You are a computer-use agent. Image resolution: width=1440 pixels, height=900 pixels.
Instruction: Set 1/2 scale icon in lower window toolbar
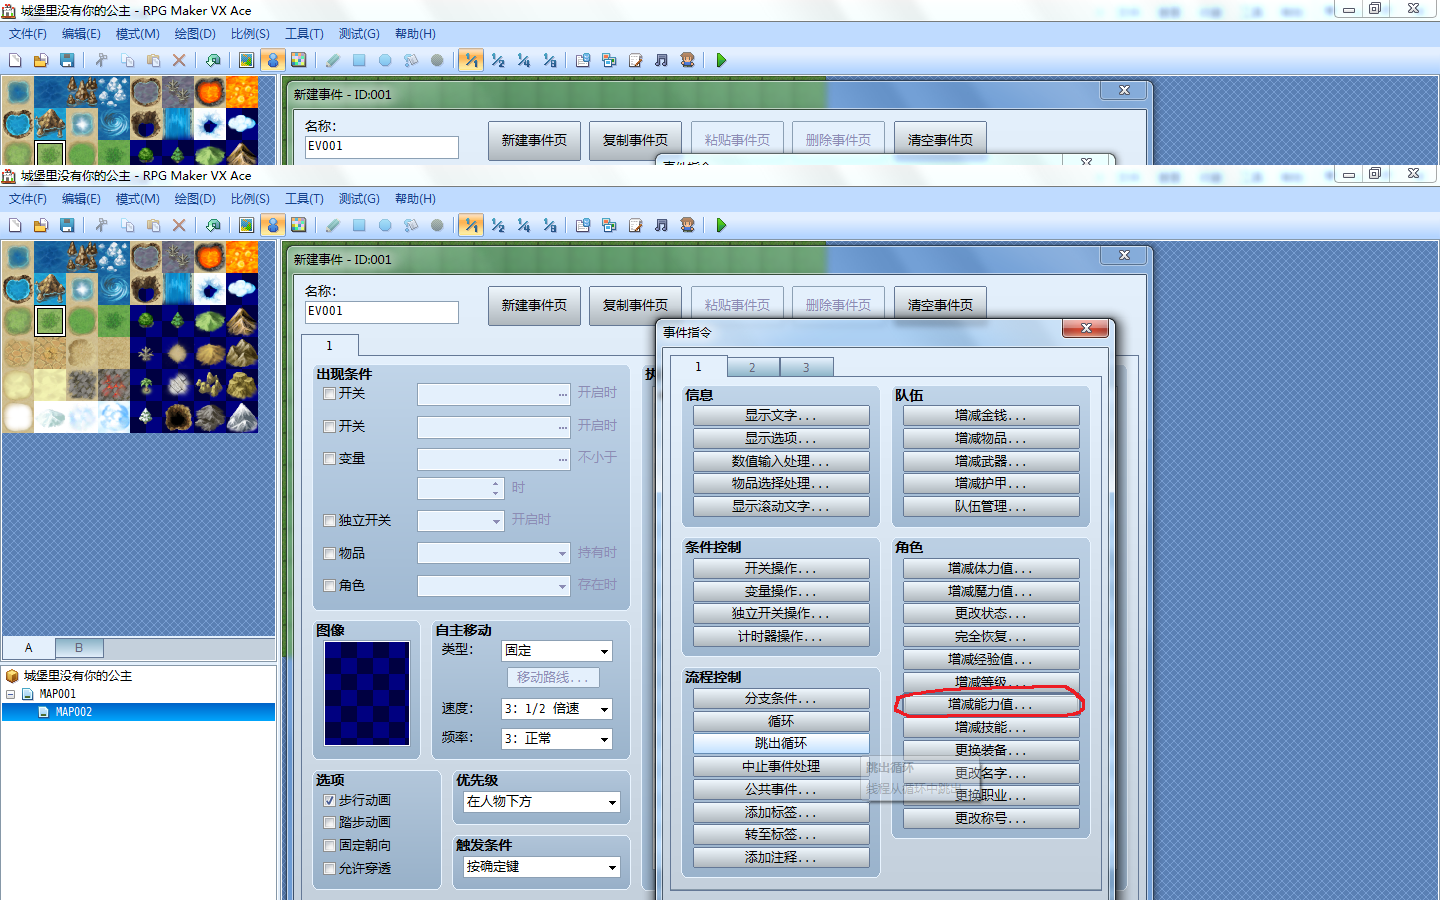tap(498, 226)
